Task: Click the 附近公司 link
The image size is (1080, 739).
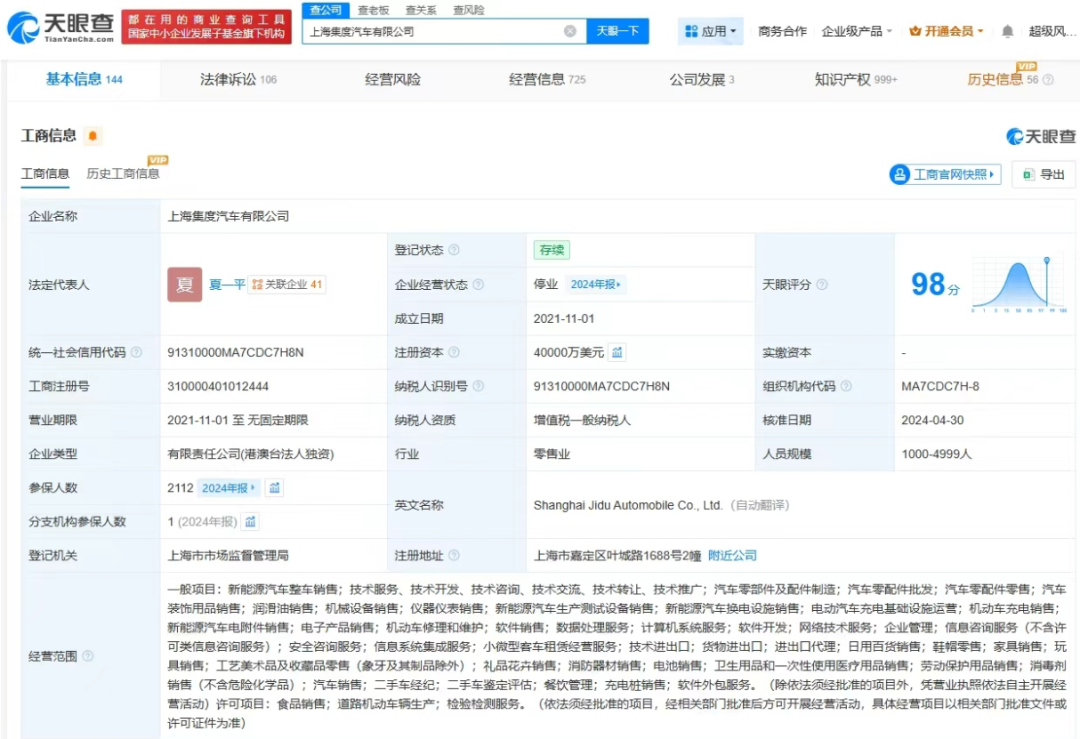Action: coord(732,555)
